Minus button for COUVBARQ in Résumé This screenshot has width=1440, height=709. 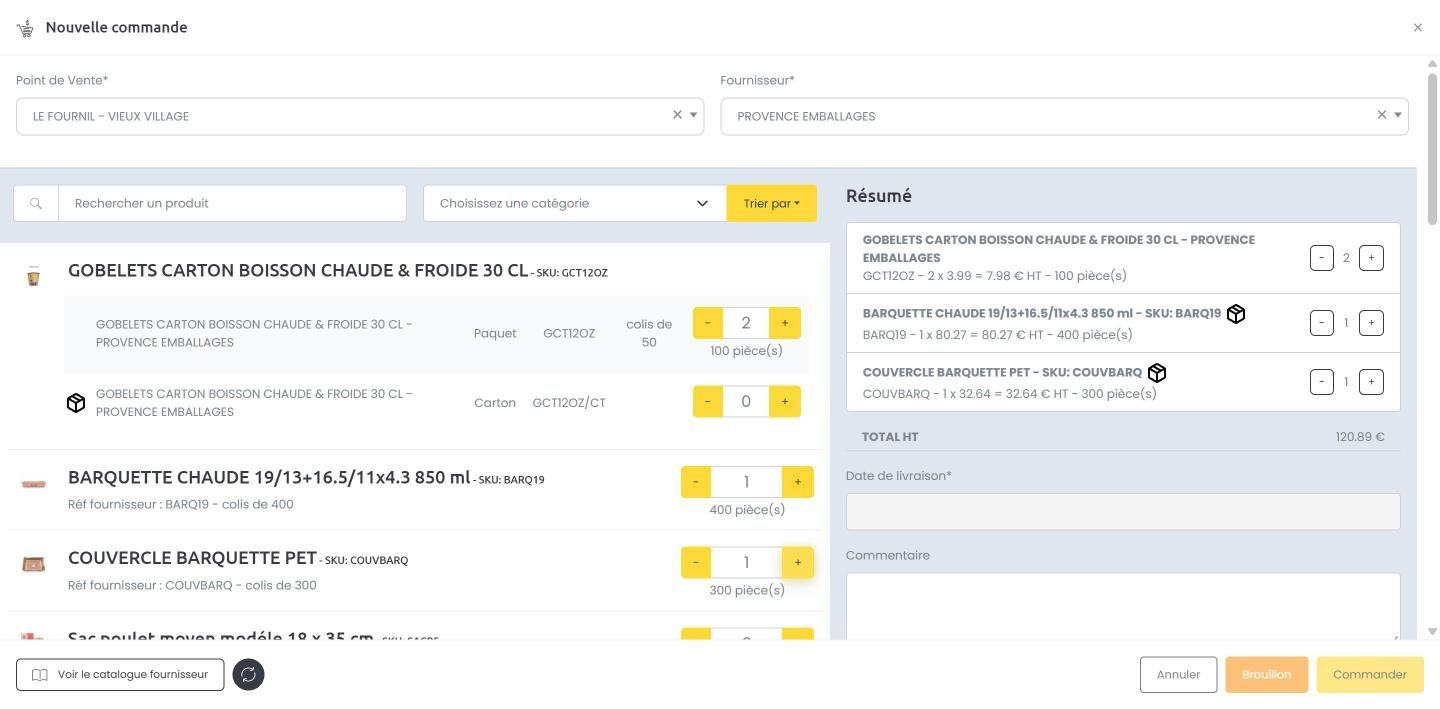pyautogui.click(x=1322, y=382)
